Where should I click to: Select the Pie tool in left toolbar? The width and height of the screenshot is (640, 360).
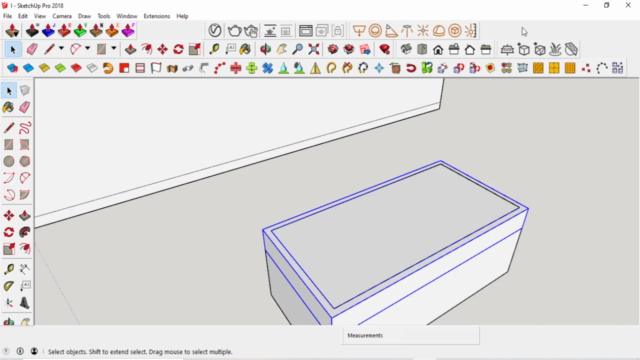tap(25, 195)
